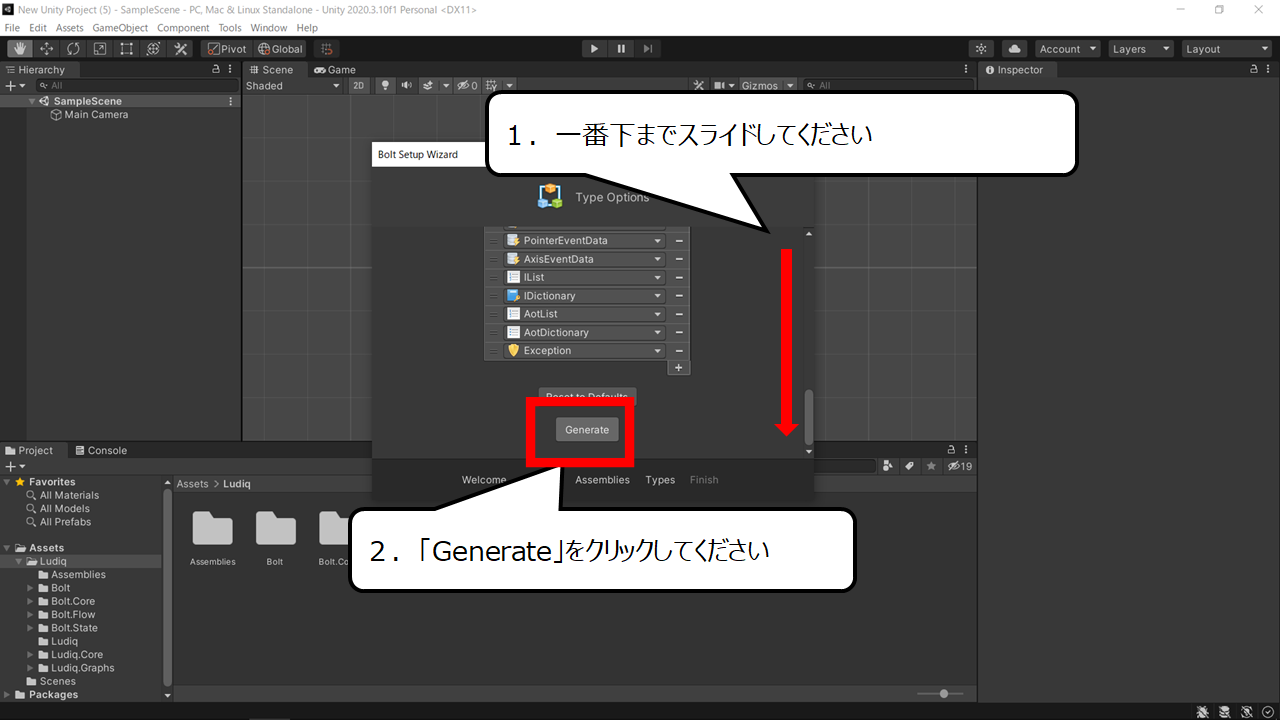
Task: Toggle grid snapping button
Action: [x=326, y=49]
